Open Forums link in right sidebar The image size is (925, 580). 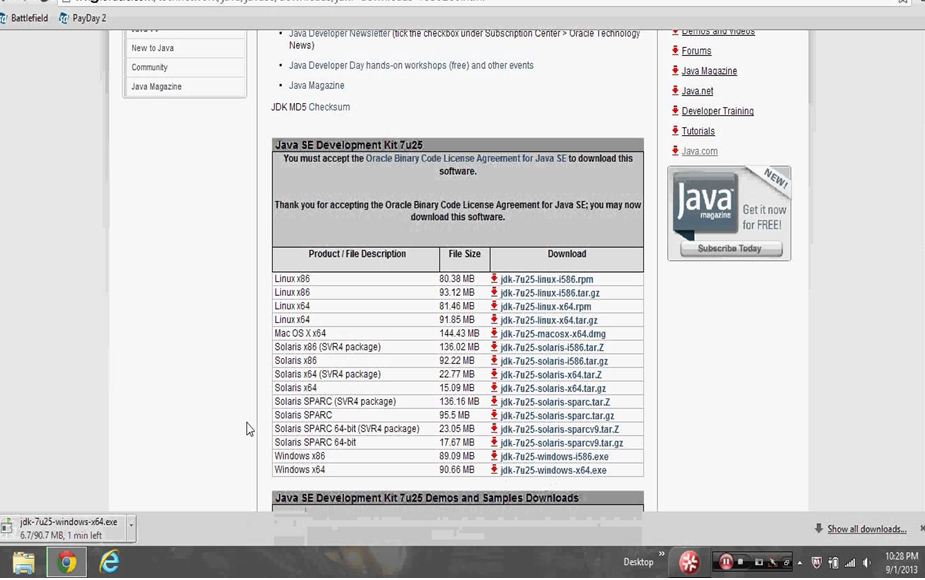pos(696,51)
